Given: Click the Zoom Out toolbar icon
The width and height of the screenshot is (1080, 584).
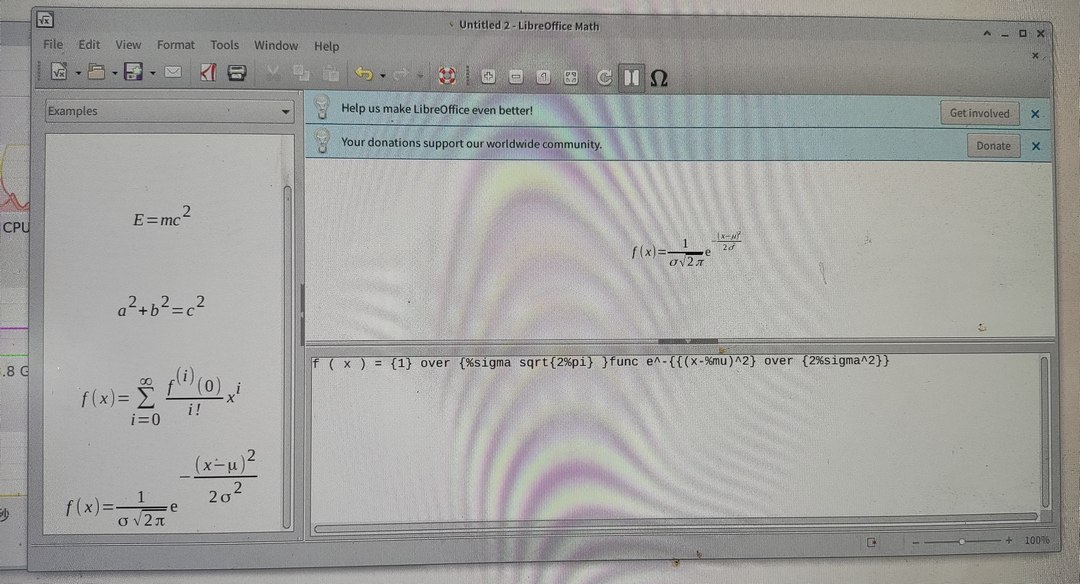Looking at the screenshot, I should tap(516, 76).
